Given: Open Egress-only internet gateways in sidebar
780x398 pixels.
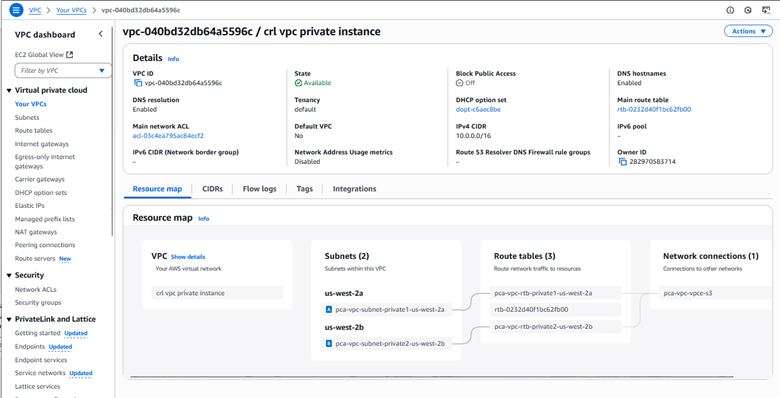Looking at the screenshot, I should [x=45, y=162].
